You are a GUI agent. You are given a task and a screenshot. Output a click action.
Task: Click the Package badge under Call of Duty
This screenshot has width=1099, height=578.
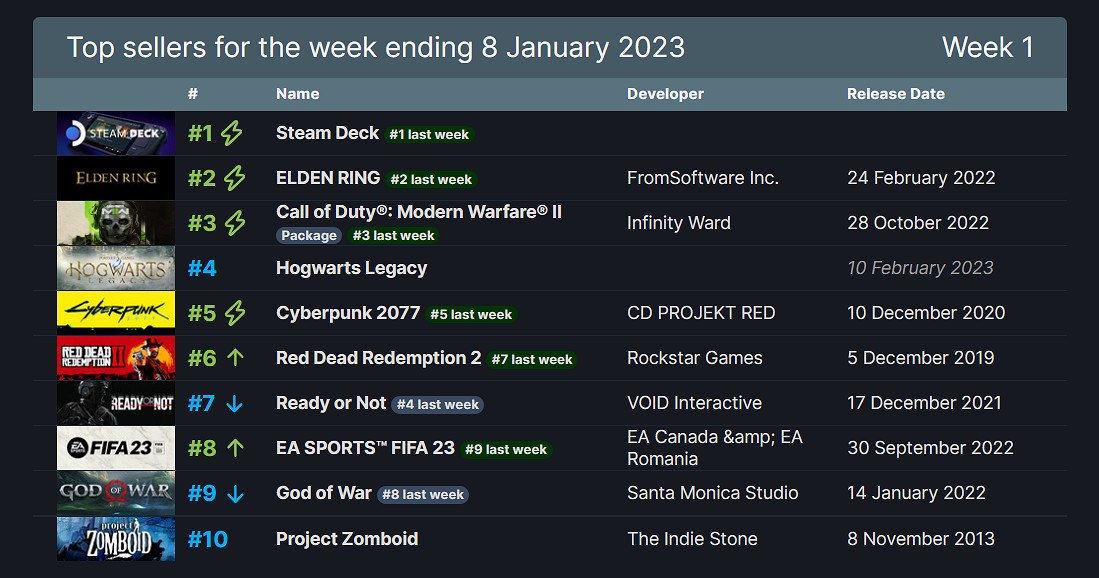309,236
